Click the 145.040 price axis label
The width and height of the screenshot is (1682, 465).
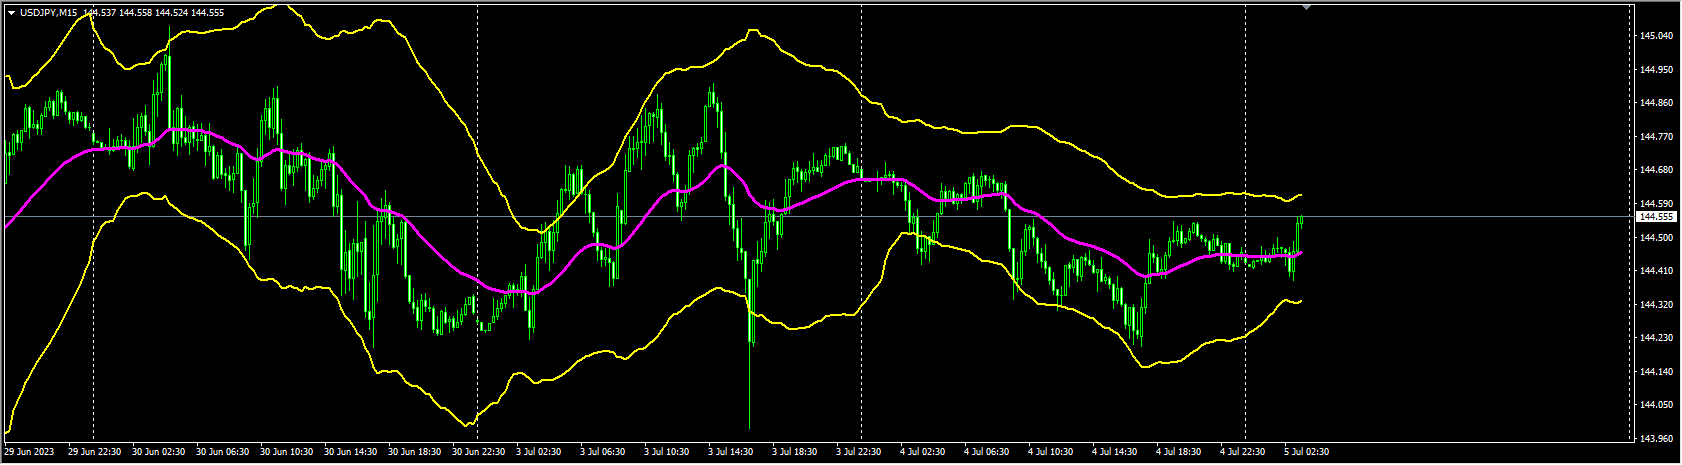(1657, 36)
